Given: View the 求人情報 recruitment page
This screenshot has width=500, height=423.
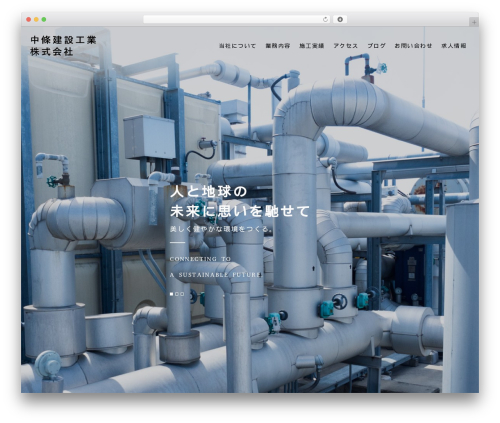Looking at the screenshot, I should [x=454, y=46].
